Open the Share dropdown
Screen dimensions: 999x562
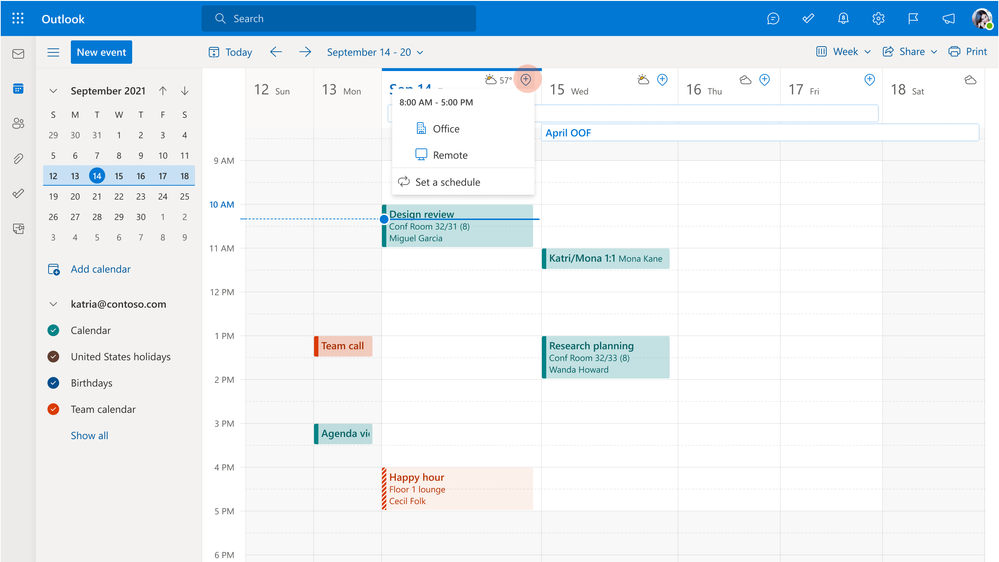(910, 52)
